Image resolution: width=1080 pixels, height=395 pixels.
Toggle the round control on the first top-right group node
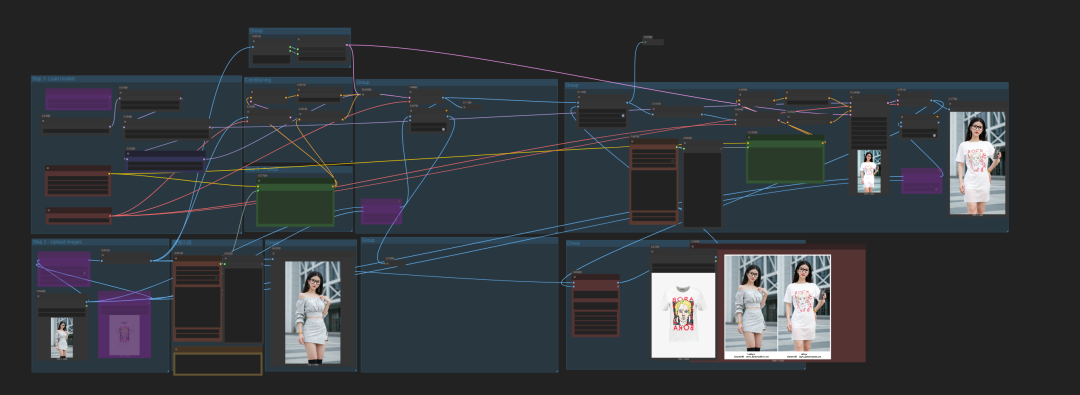pyautogui.click(x=623, y=116)
